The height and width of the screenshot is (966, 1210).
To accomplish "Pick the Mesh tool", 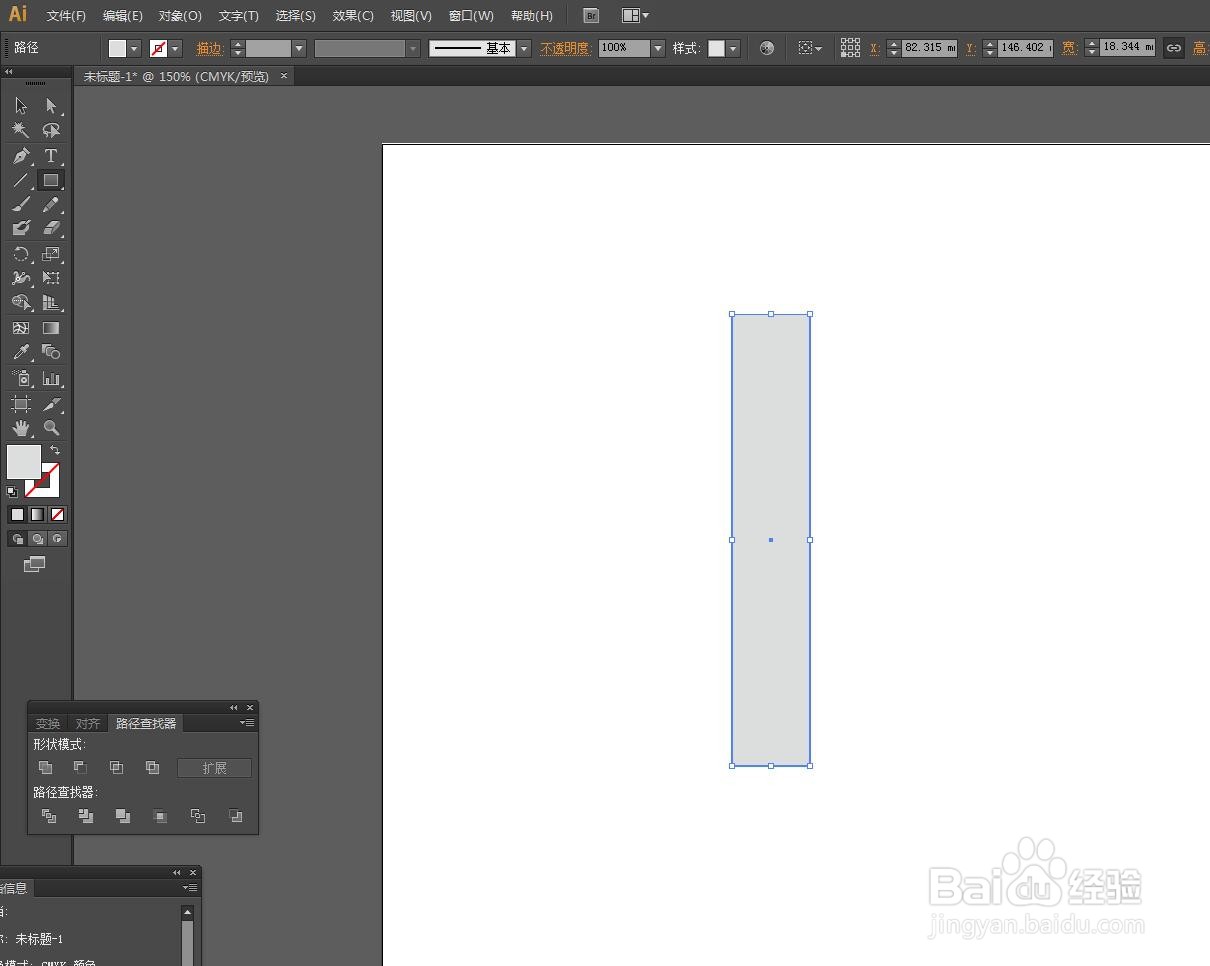I will click(21, 328).
